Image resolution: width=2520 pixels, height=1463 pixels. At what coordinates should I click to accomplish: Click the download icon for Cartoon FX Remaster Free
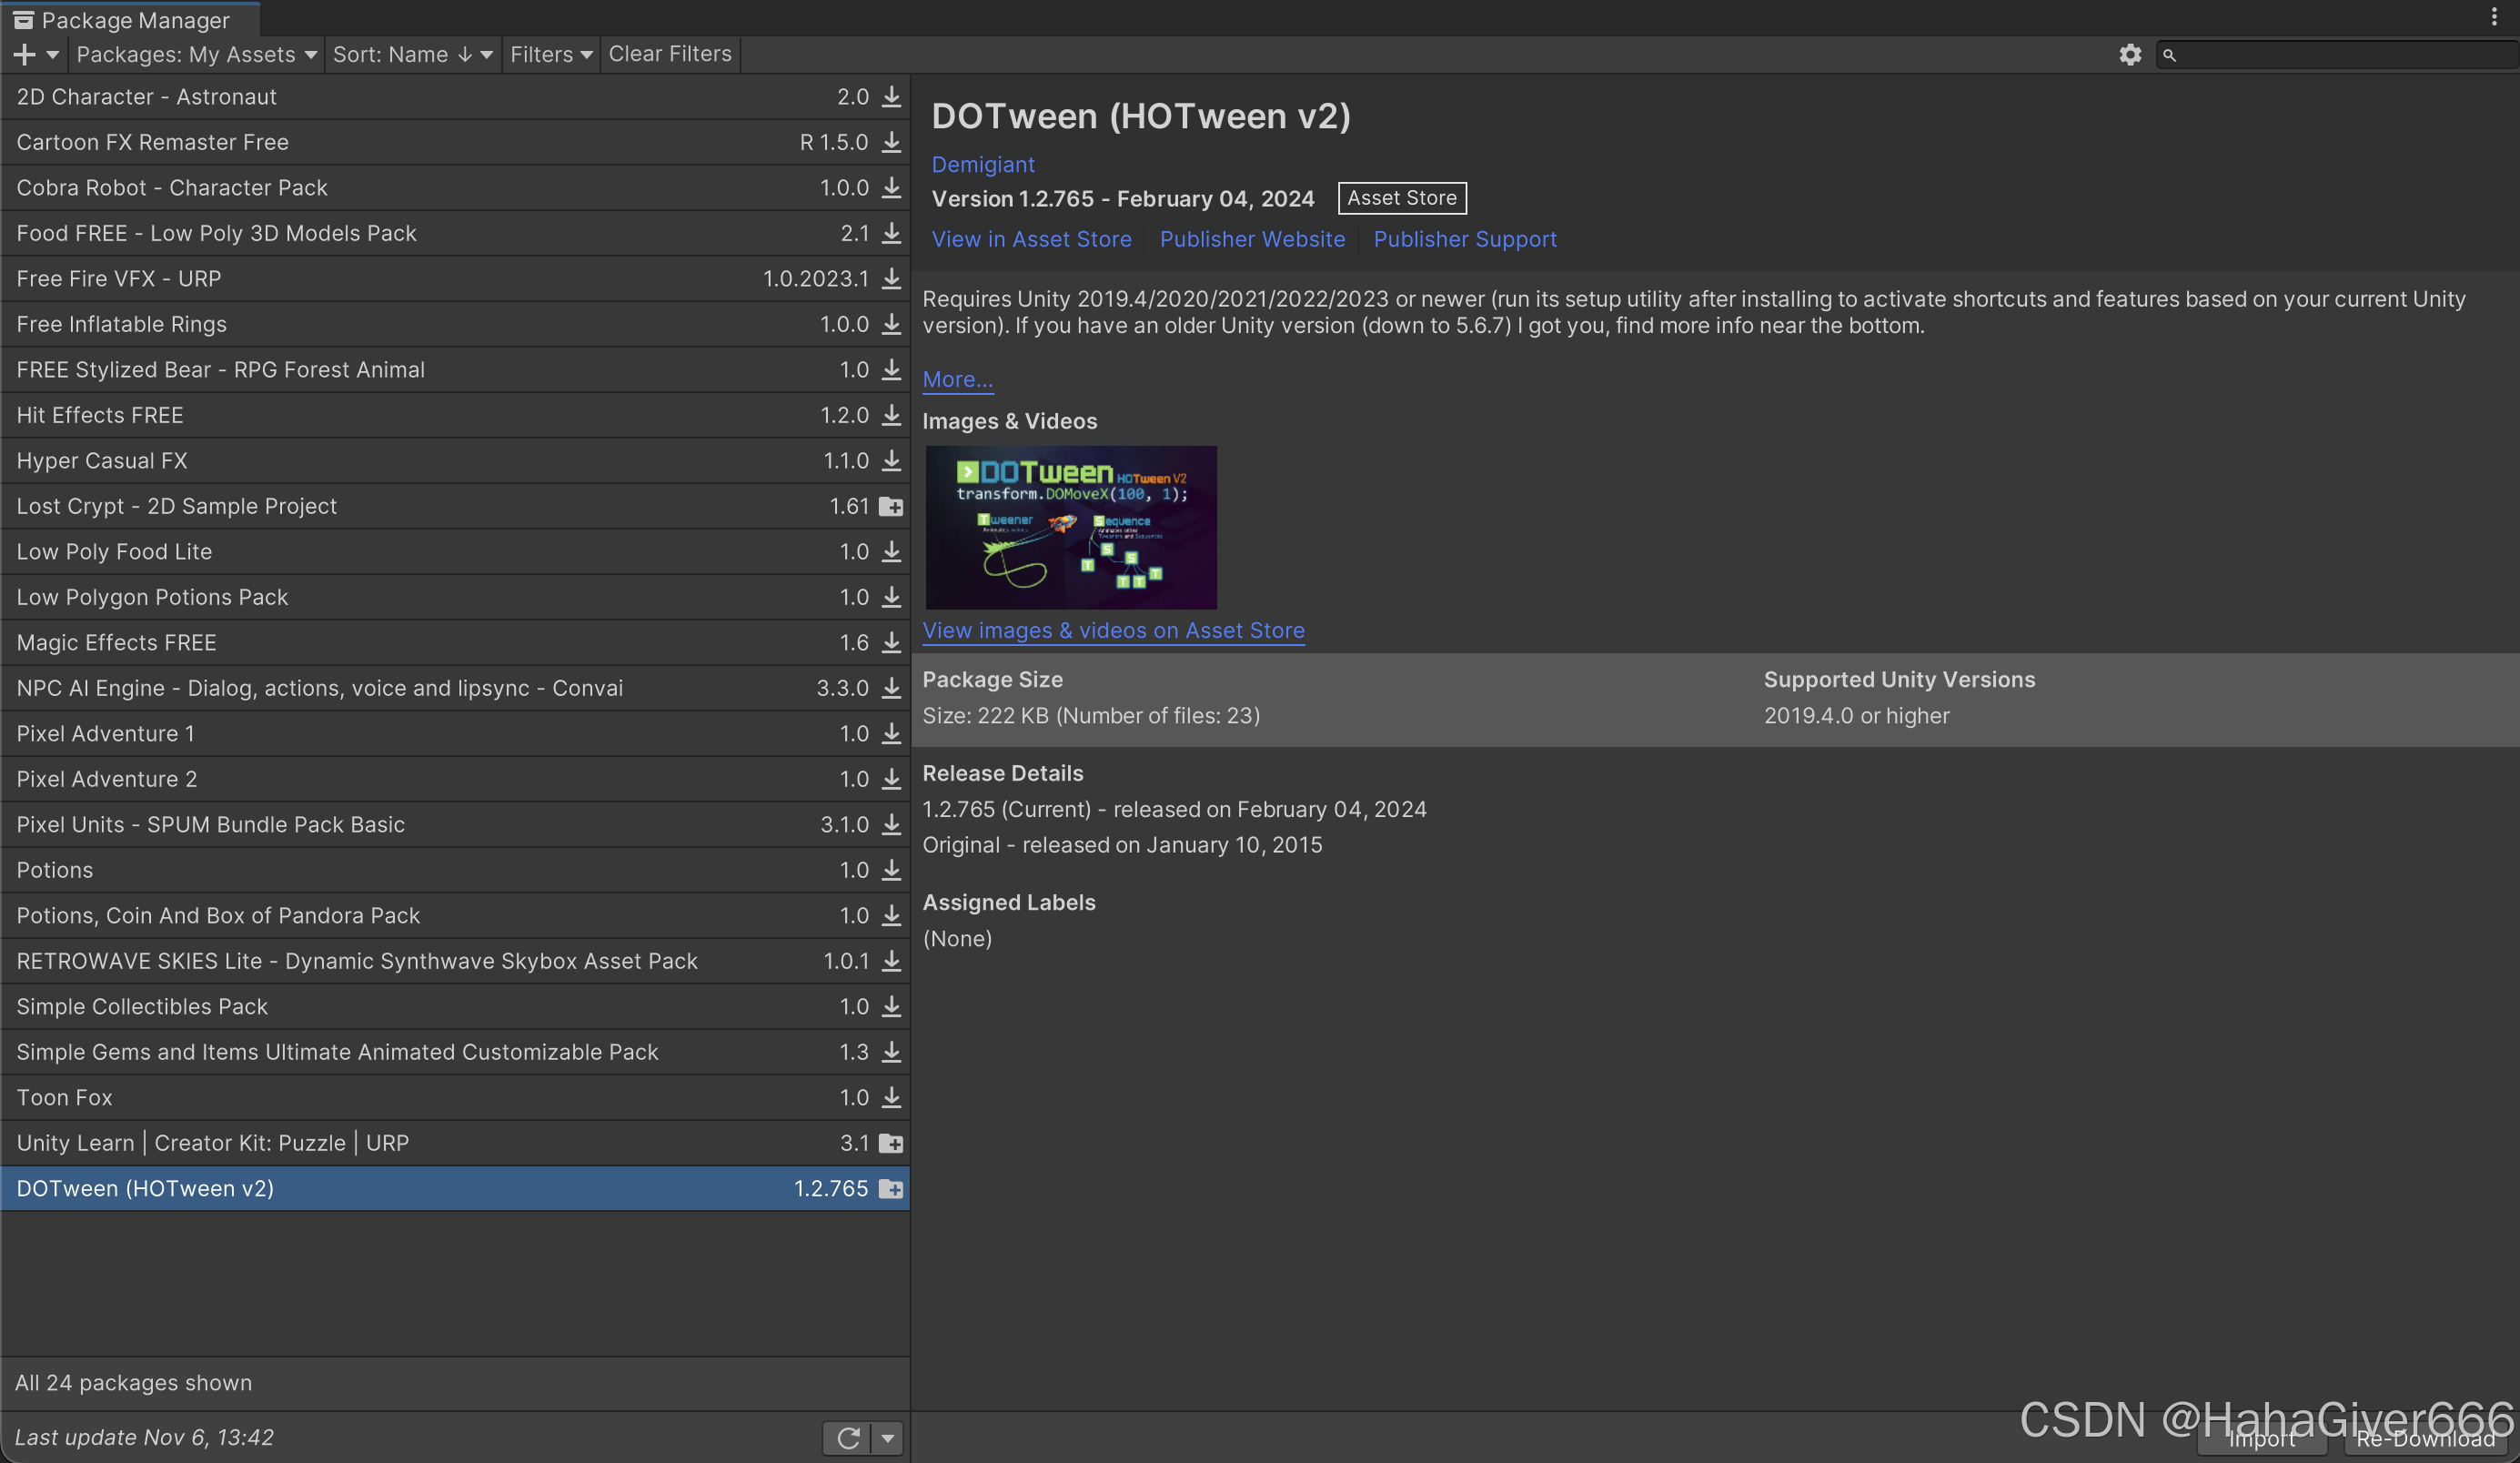[x=891, y=142]
